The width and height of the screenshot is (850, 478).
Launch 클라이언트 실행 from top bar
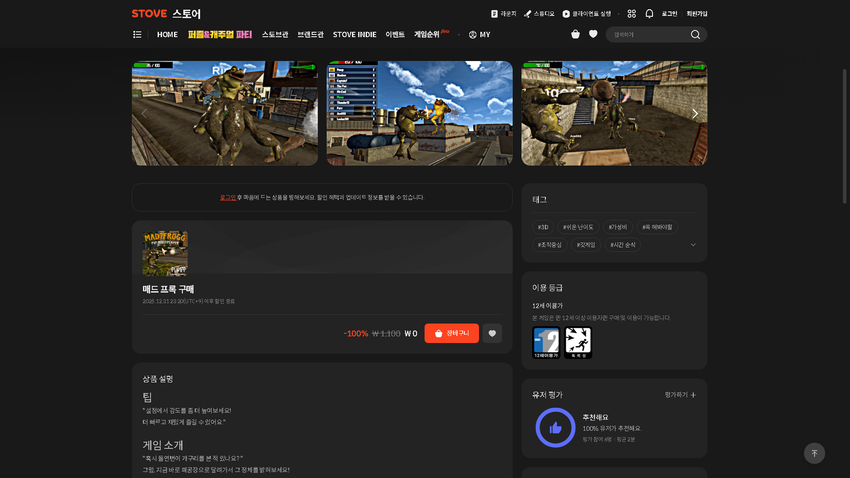click(587, 14)
